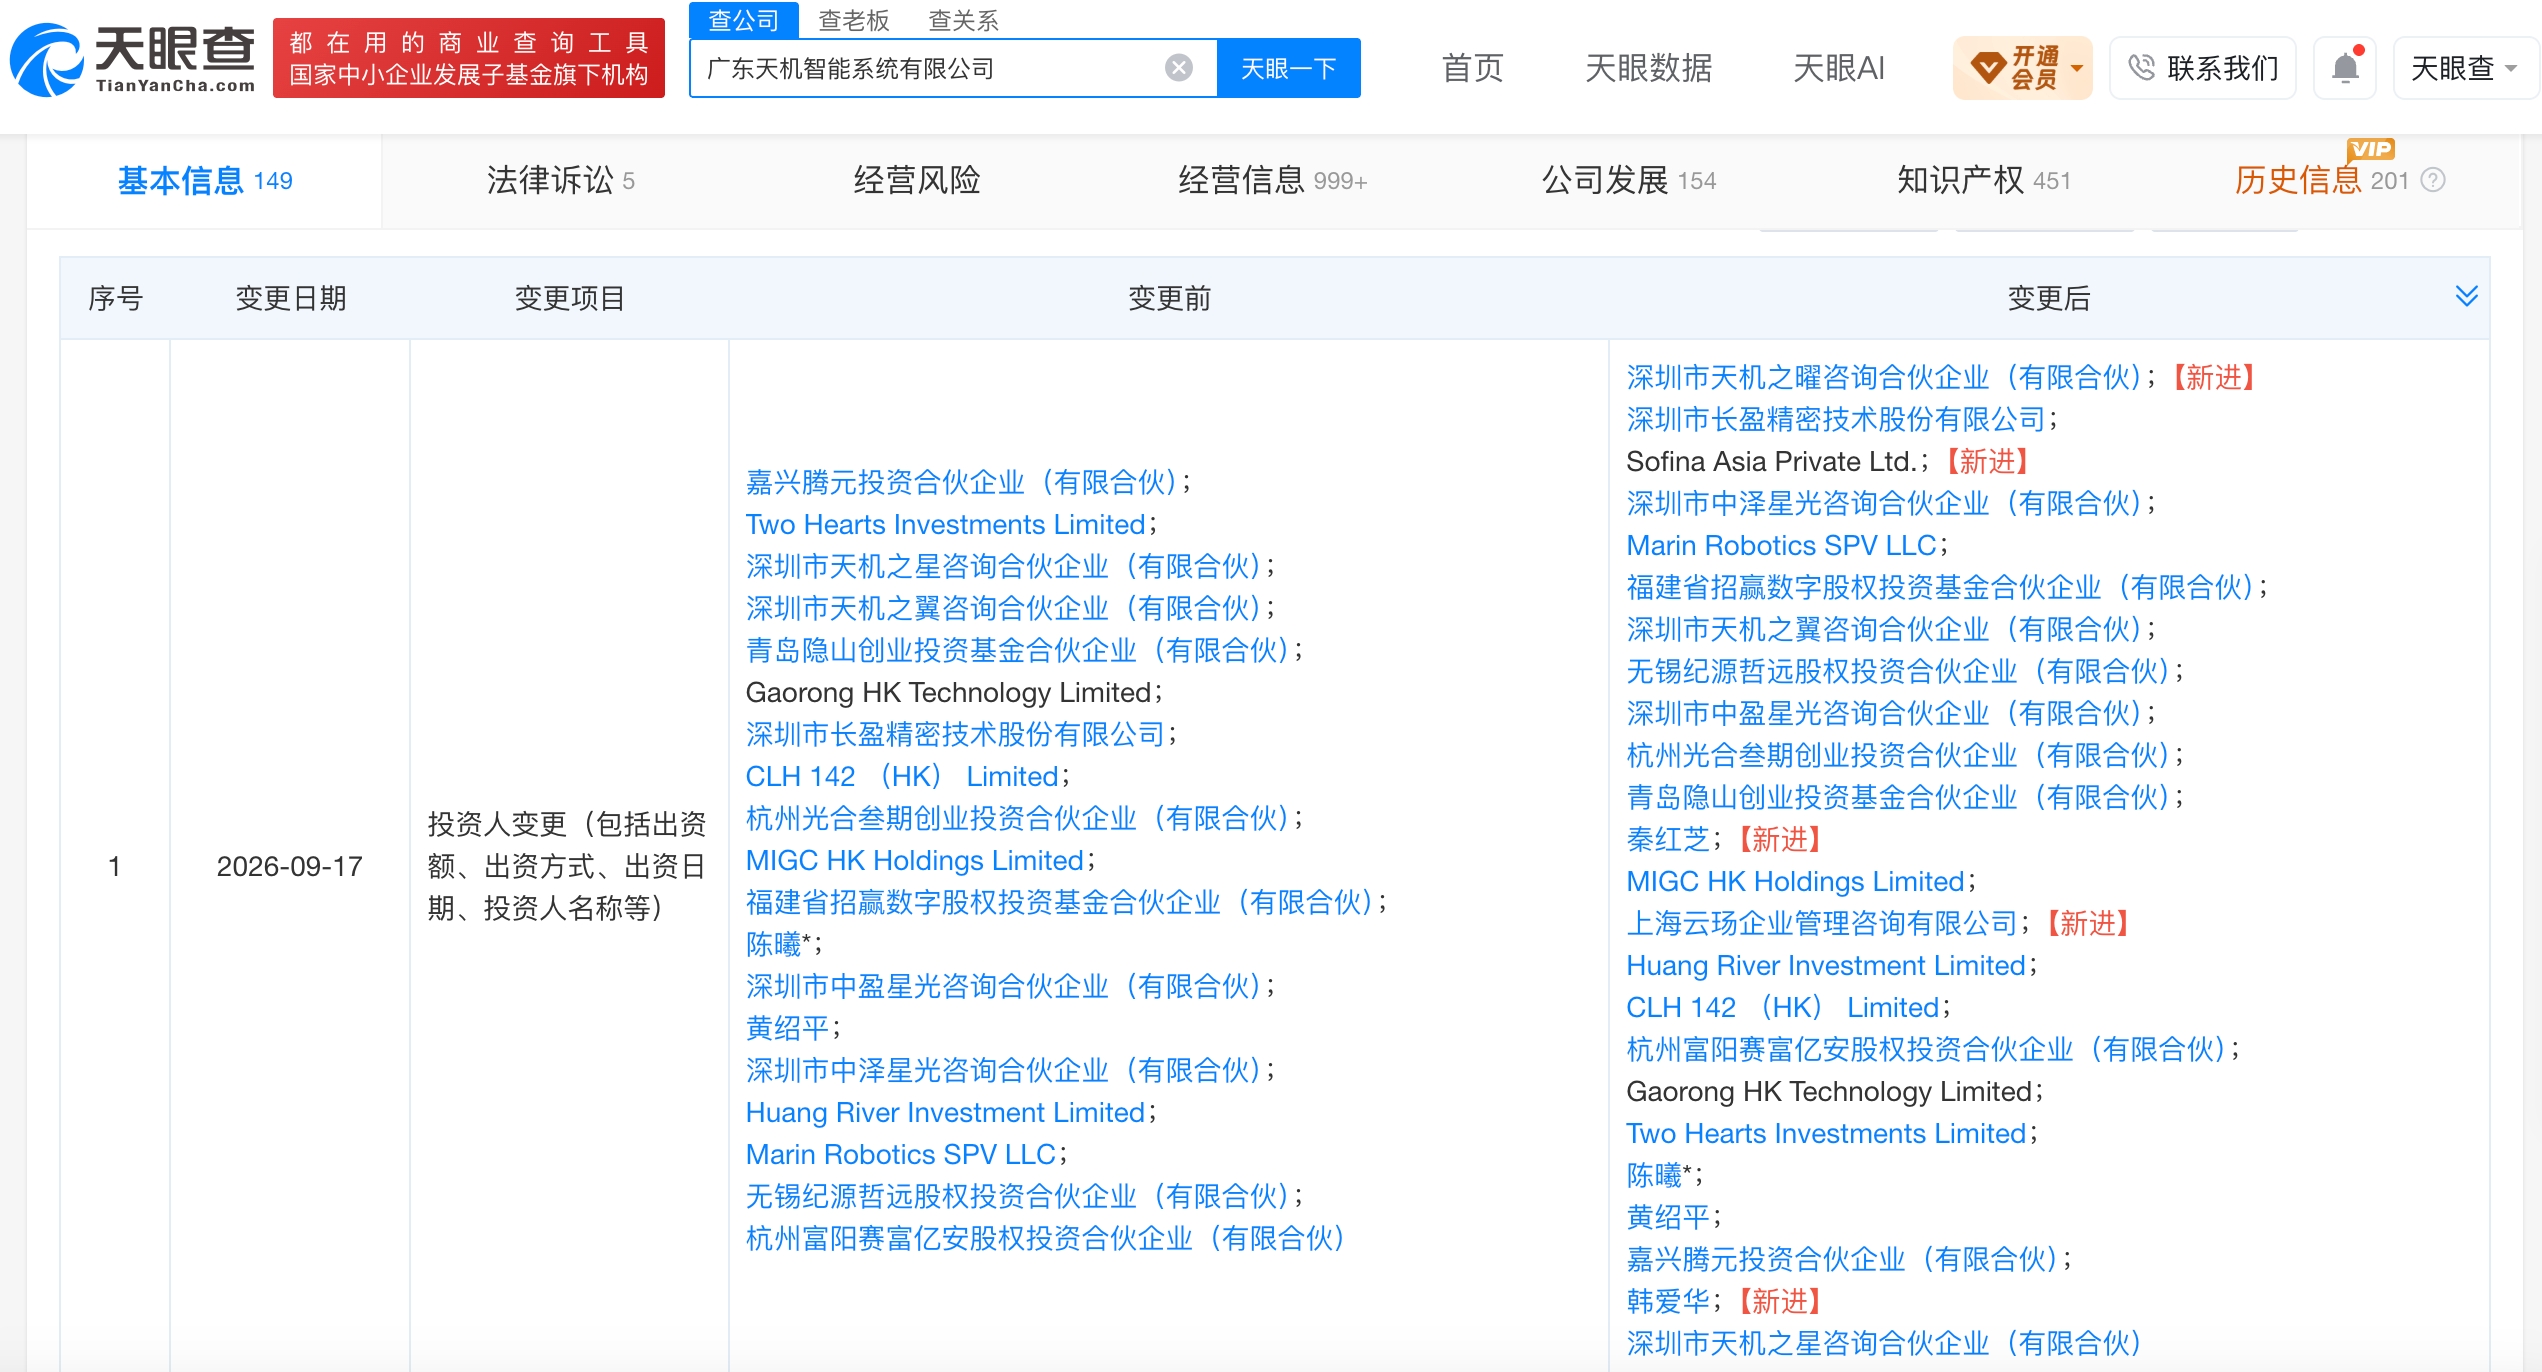
Task: Switch to the 基本信息 tab
Action: [205, 181]
